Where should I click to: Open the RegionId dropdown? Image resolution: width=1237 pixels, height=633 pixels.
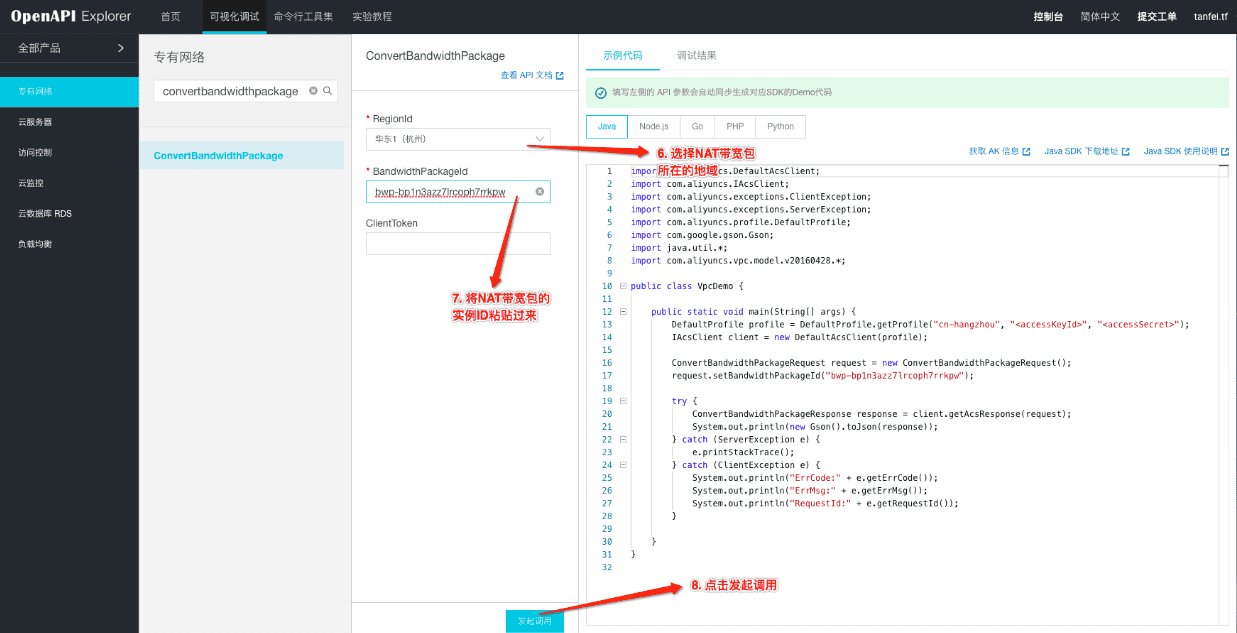tap(458, 139)
